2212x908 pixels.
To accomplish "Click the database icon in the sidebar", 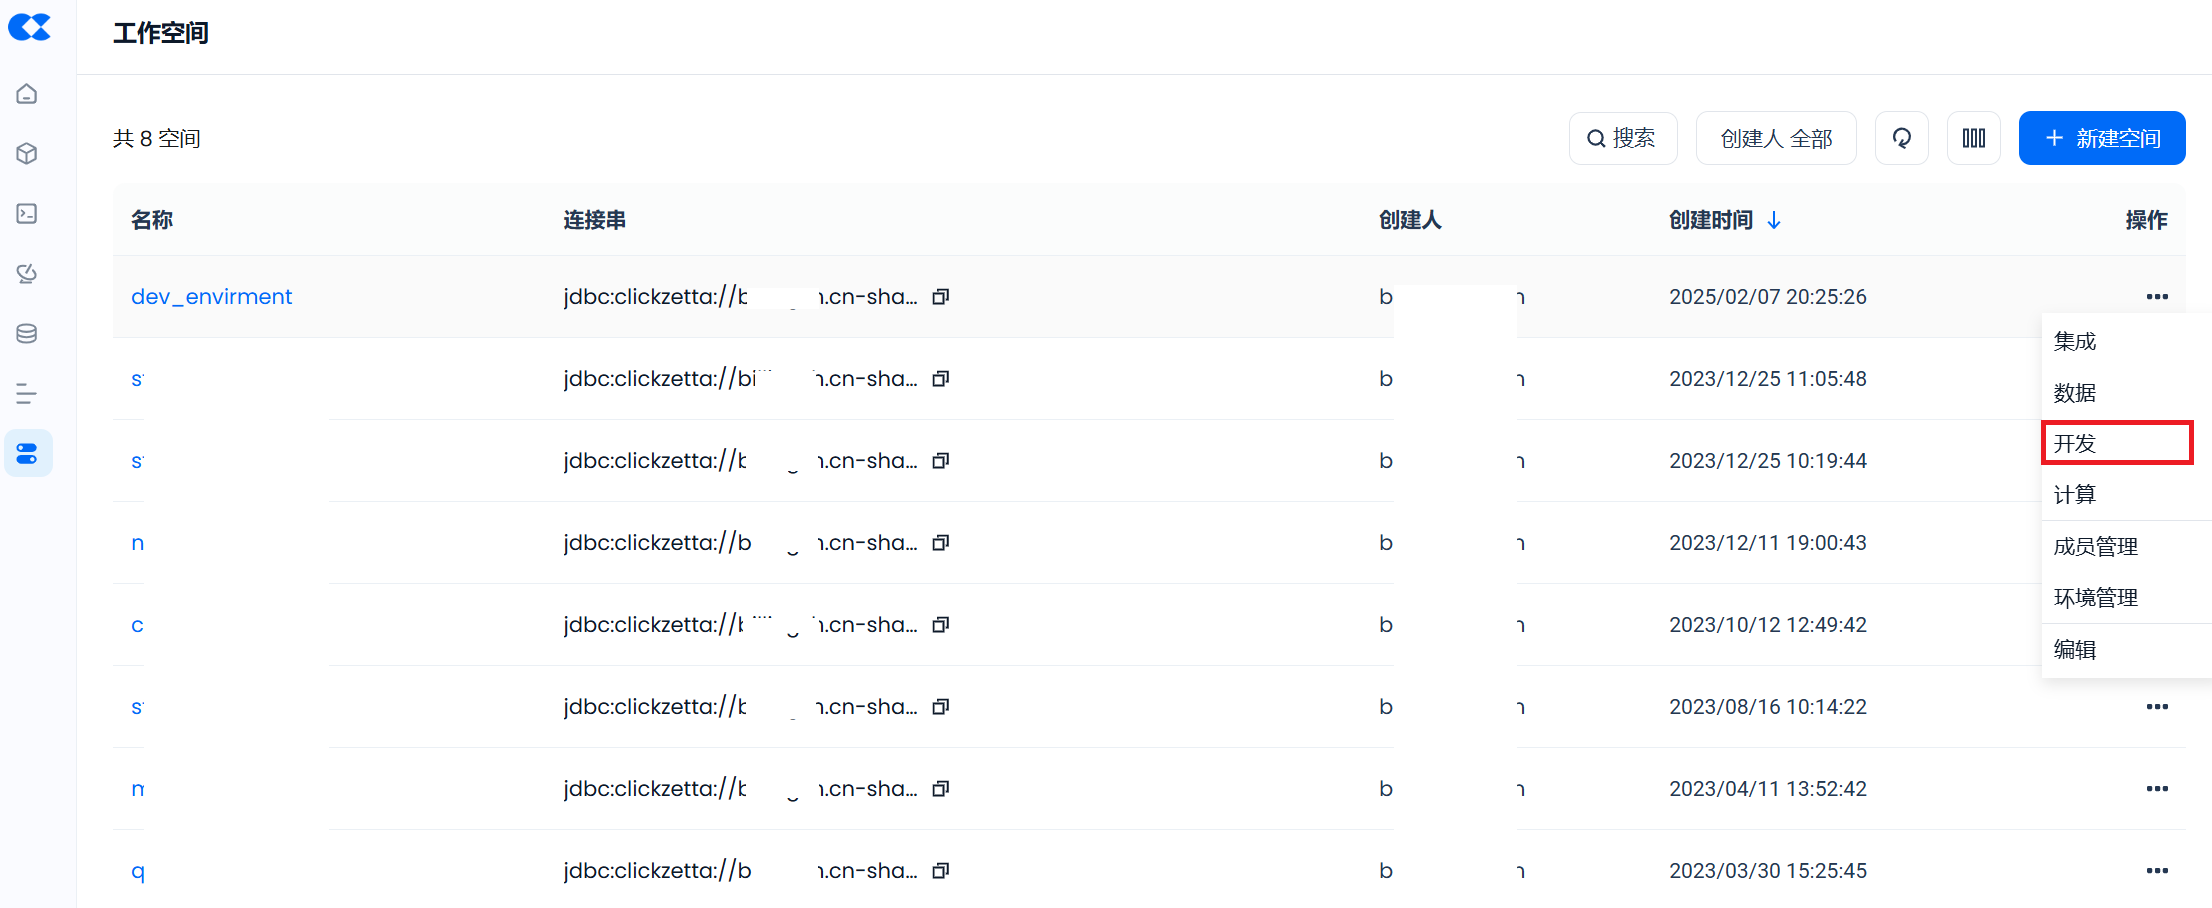I will click(27, 334).
